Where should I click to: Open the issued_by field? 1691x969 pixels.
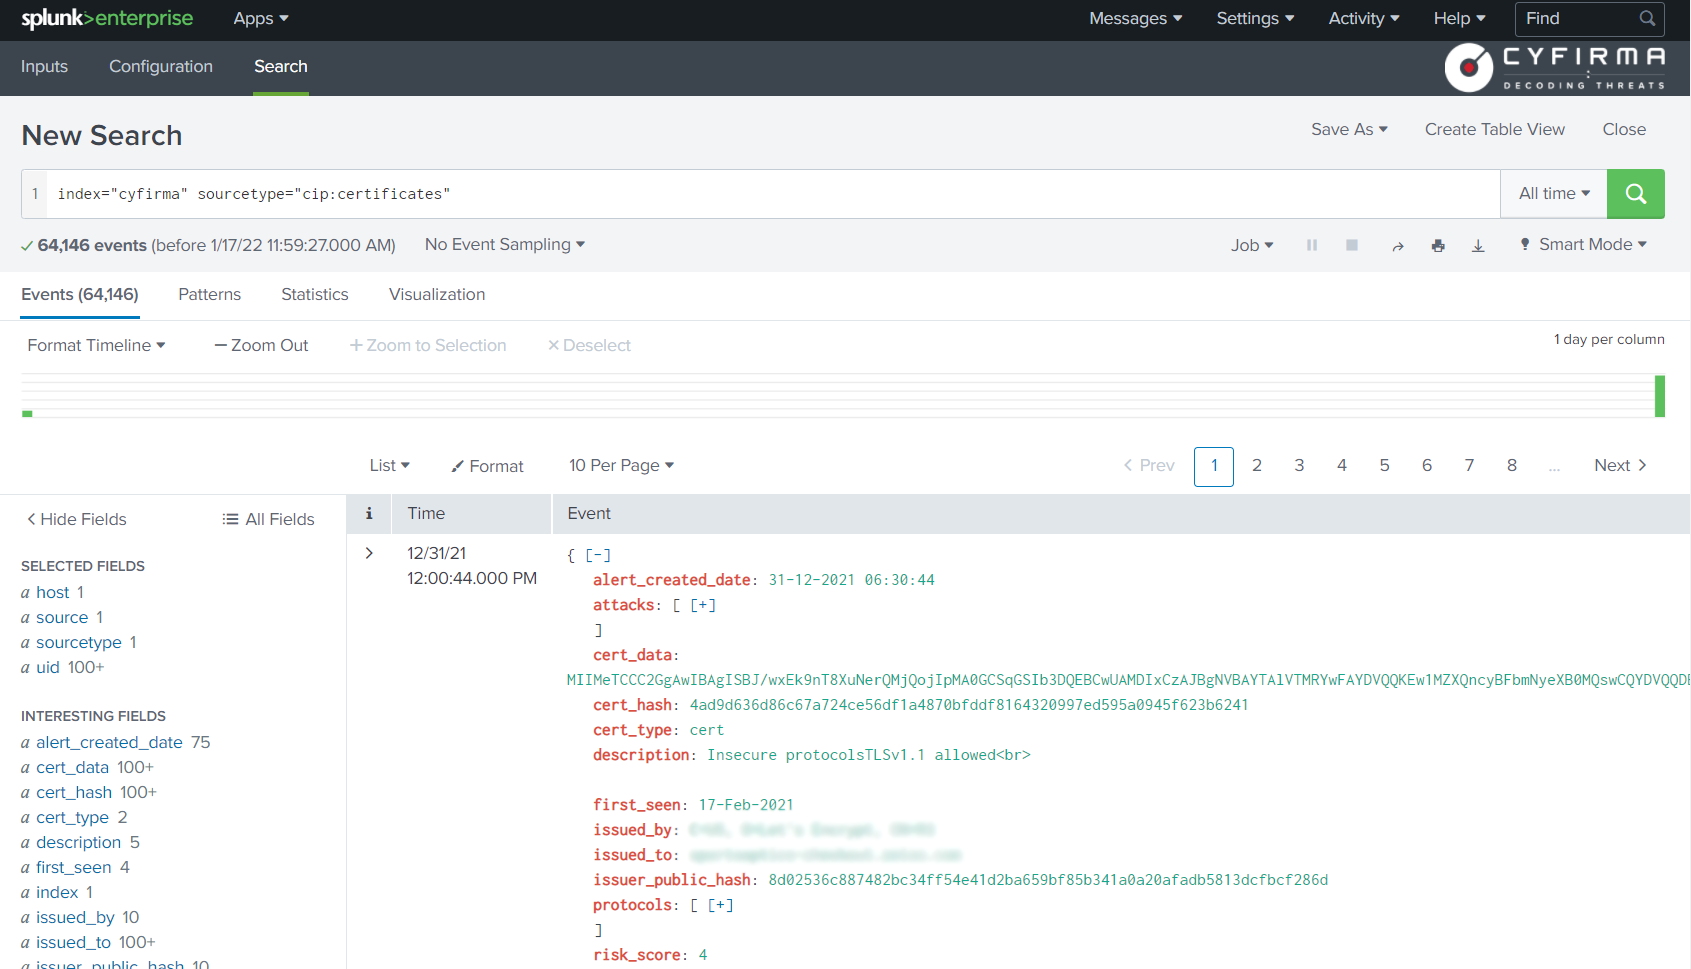[76, 917]
